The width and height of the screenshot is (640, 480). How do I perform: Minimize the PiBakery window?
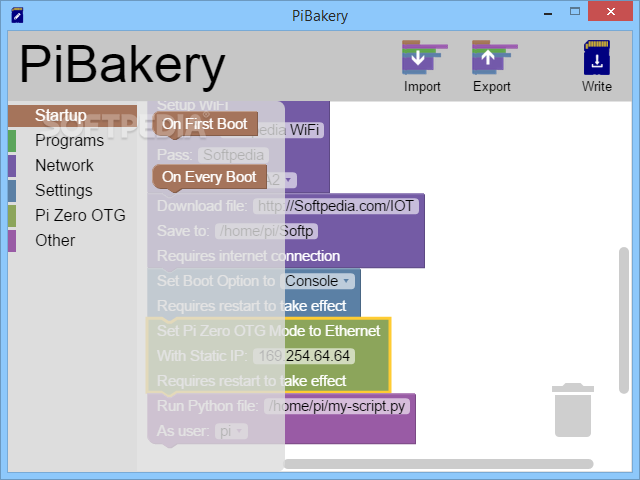tap(548, 13)
